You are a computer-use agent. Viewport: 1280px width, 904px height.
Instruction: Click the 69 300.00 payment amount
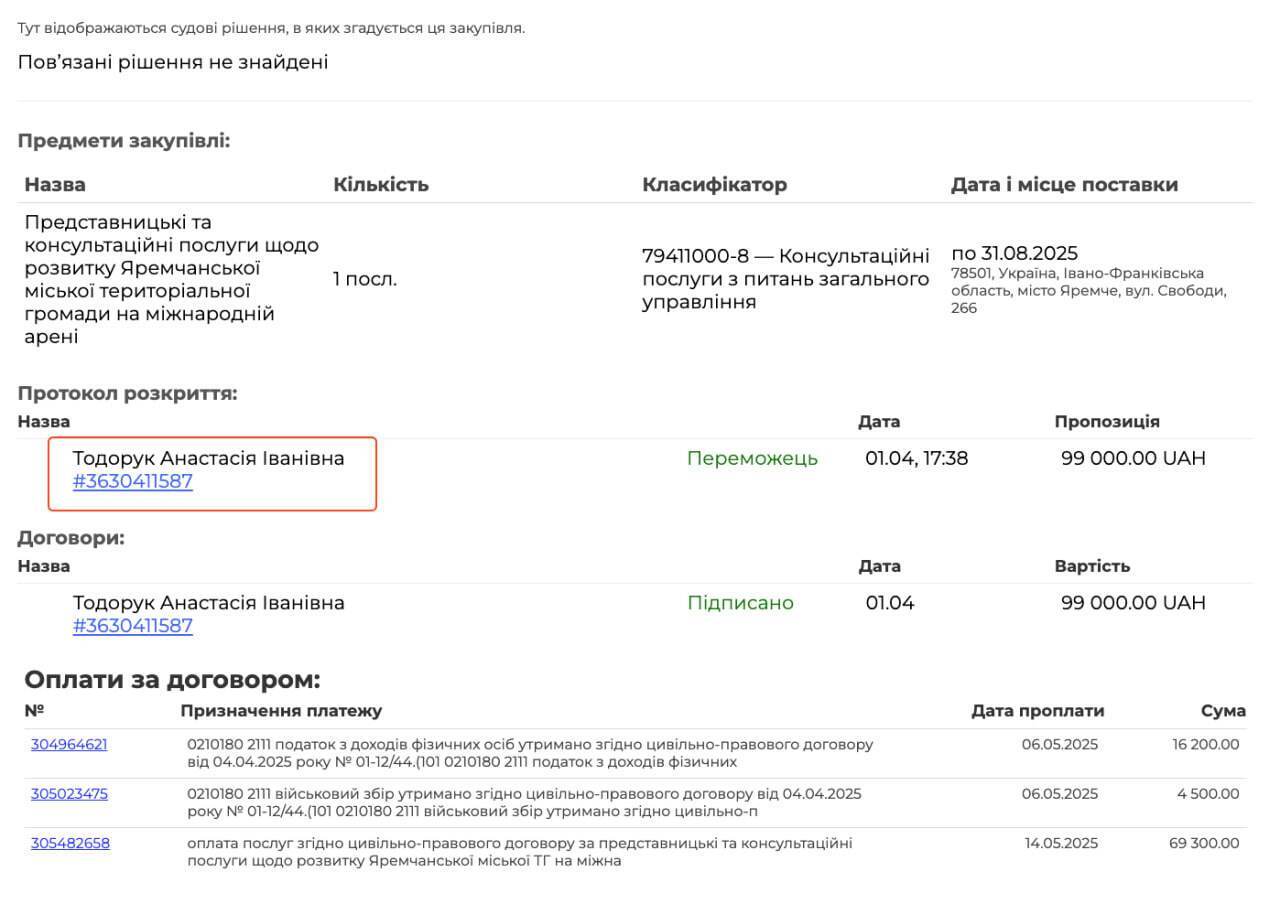click(1203, 843)
